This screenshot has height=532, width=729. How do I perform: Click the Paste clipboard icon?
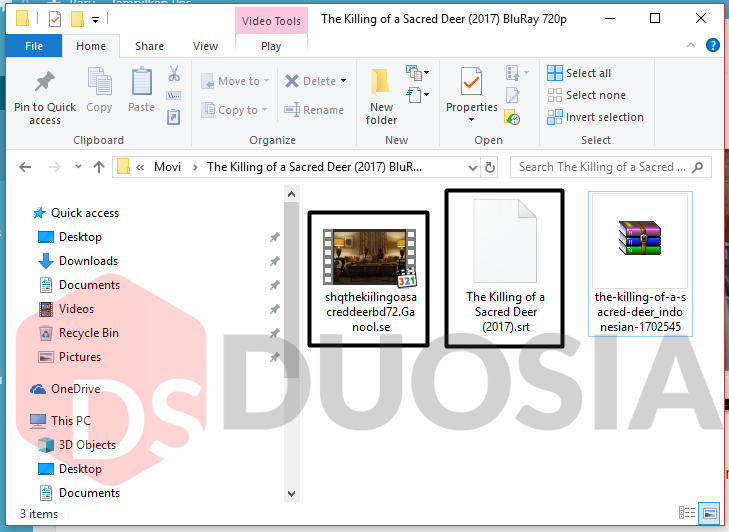[141, 81]
